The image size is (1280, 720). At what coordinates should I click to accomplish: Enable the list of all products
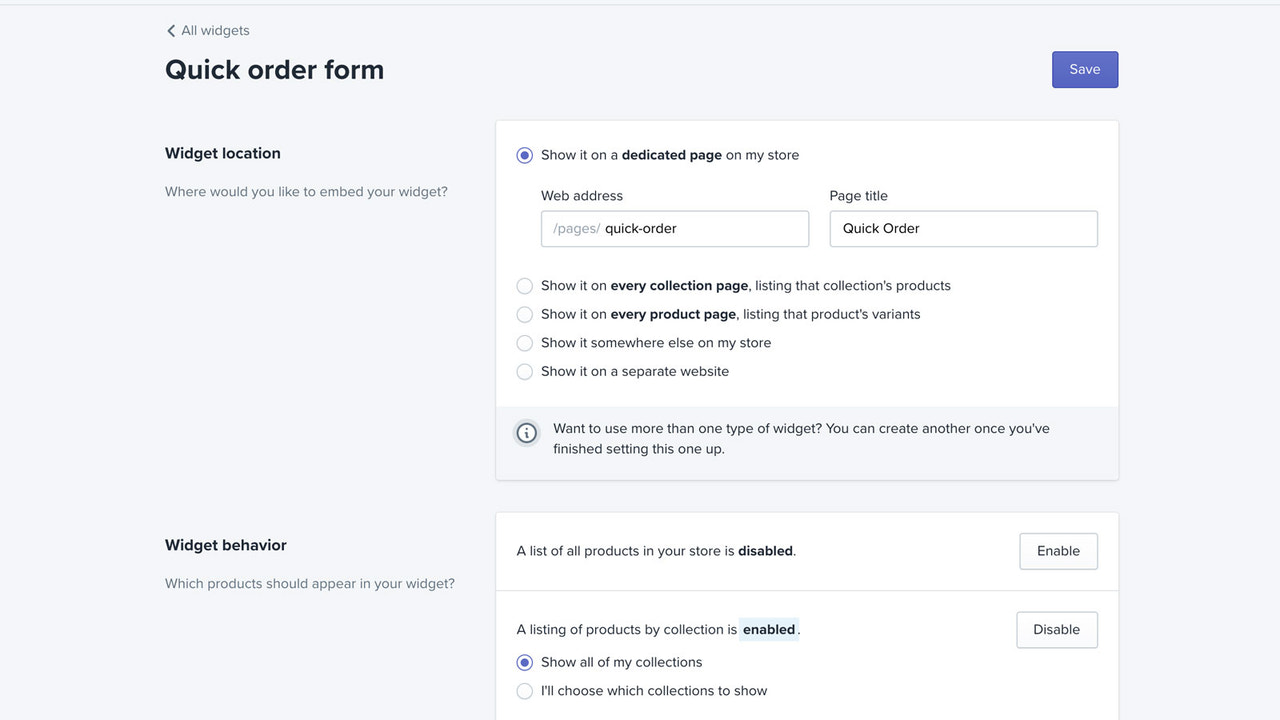1057,550
